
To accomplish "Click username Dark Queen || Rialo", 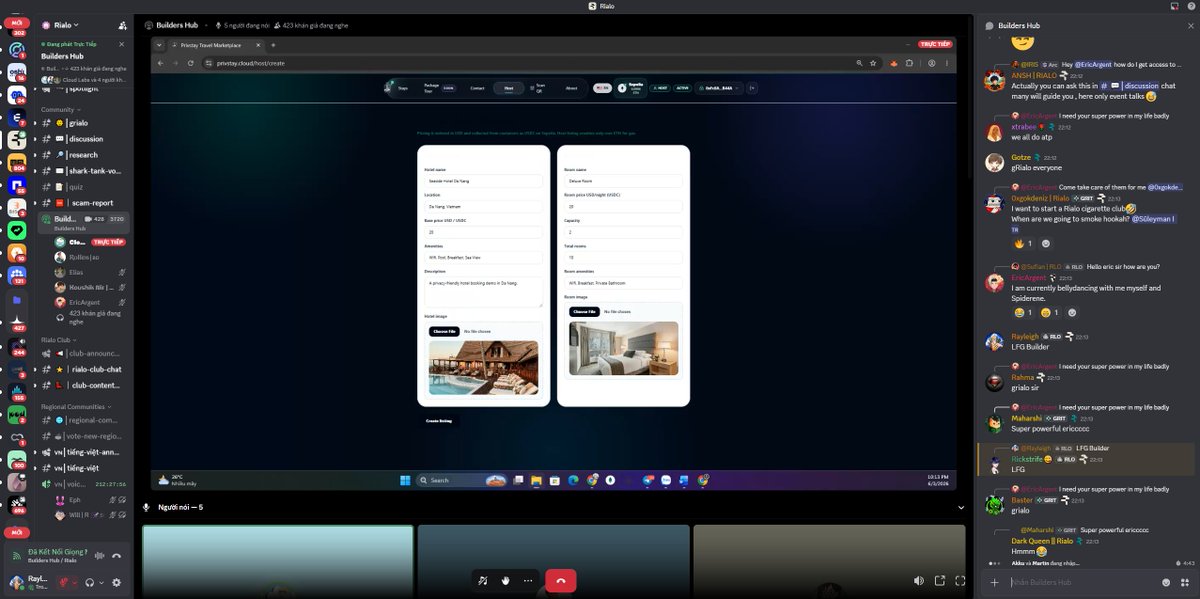I will click(1043, 541).
